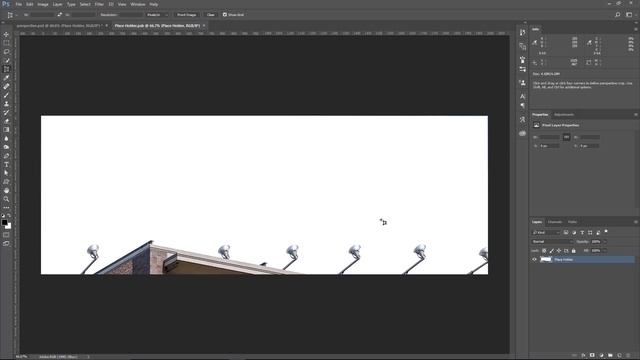Toggle Quick Mask mode

(6, 235)
